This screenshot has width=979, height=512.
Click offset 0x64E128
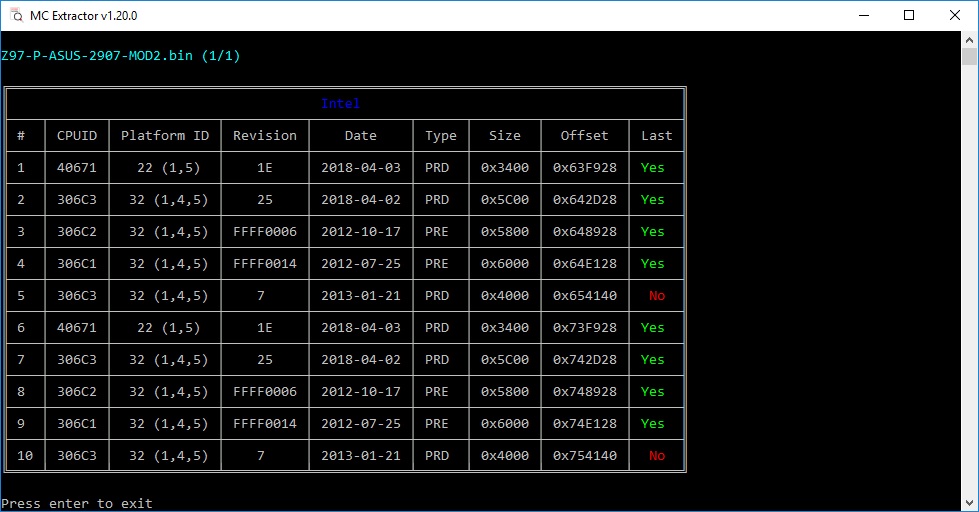click(584, 263)
